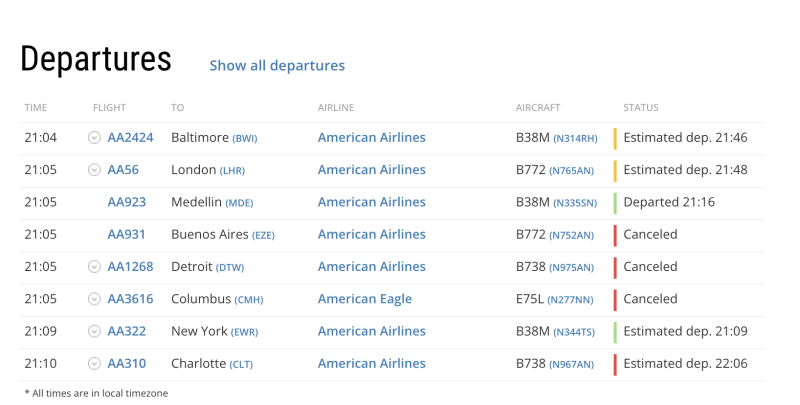Screen dimensions: 800x405
Task: Expand the AA56 flight row chevron
Action: point(95,170)
